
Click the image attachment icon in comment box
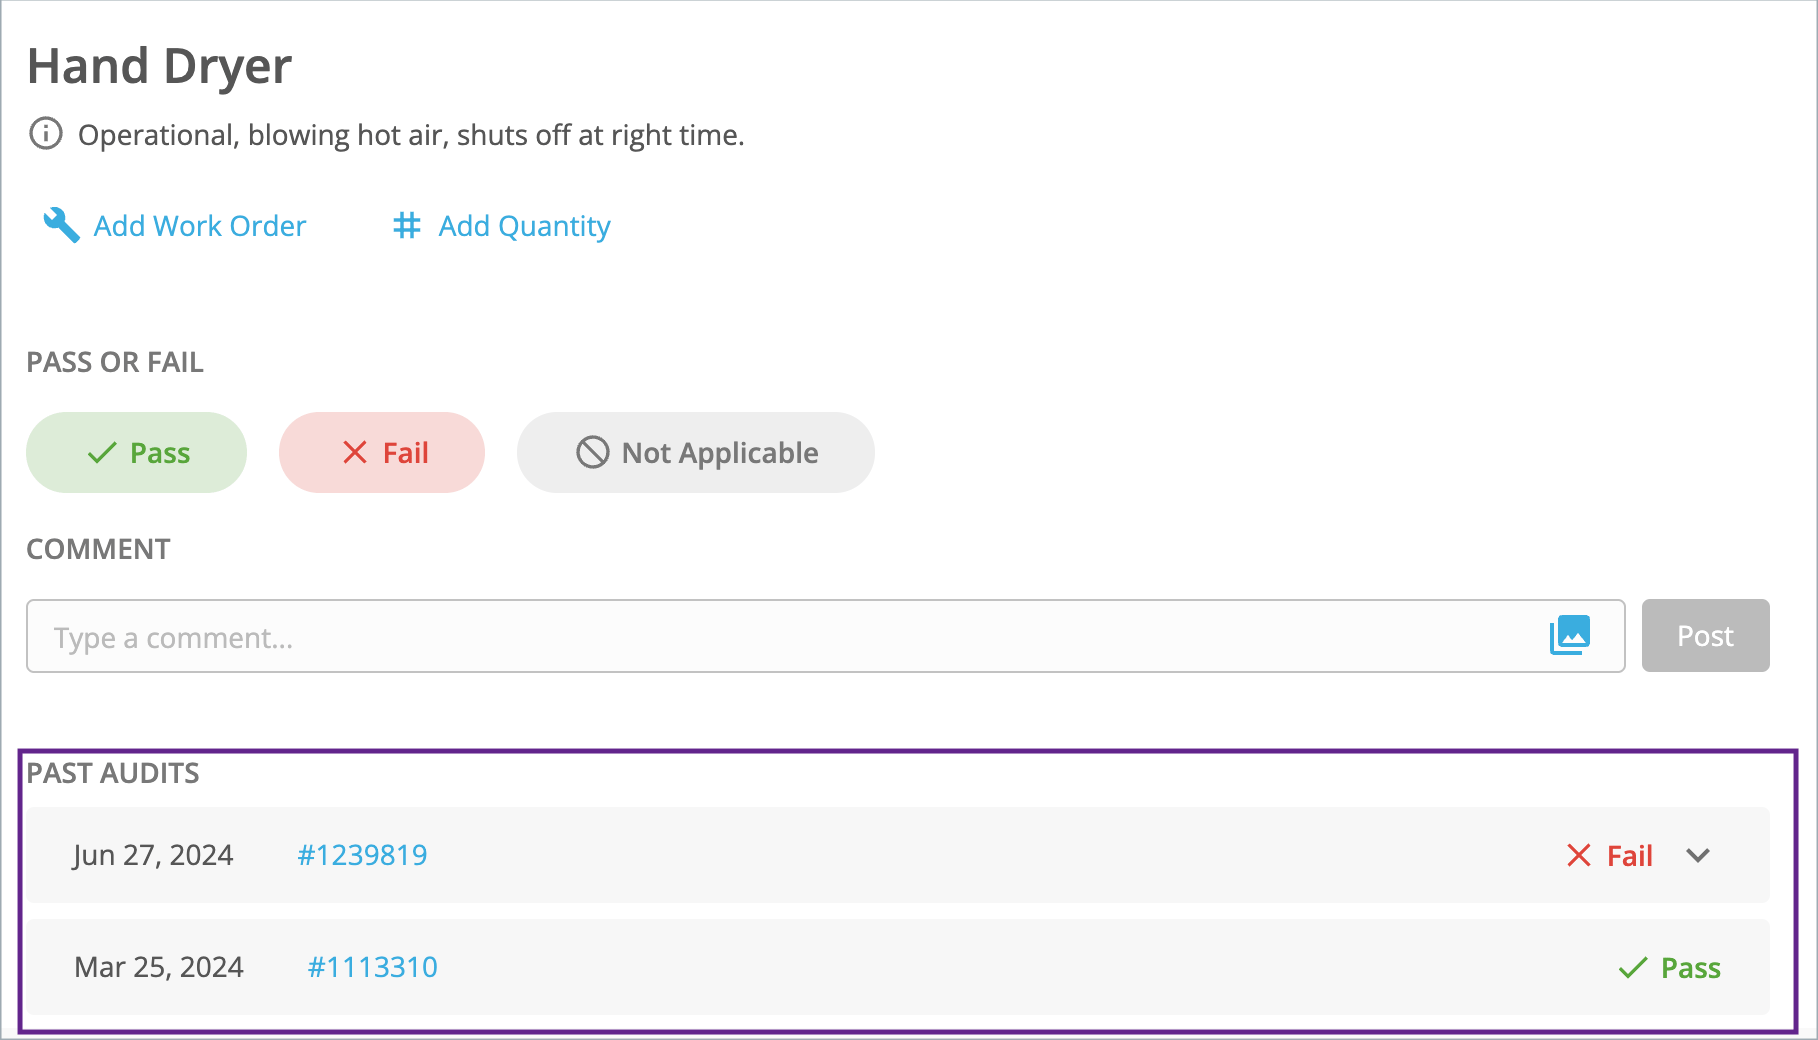coord(1570,635)
